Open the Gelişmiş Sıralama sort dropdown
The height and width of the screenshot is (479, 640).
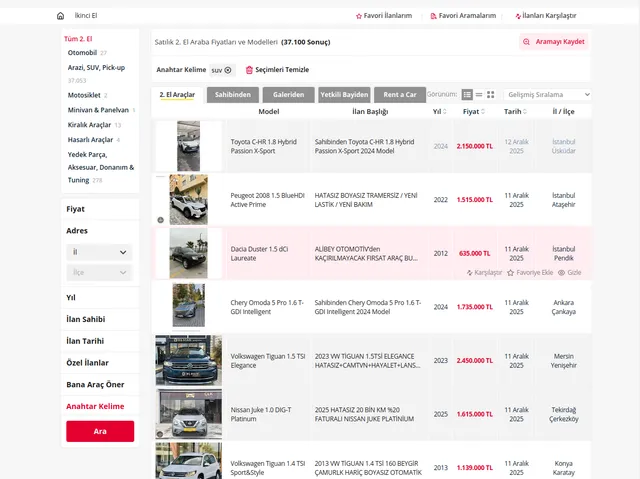pos(548,94)
